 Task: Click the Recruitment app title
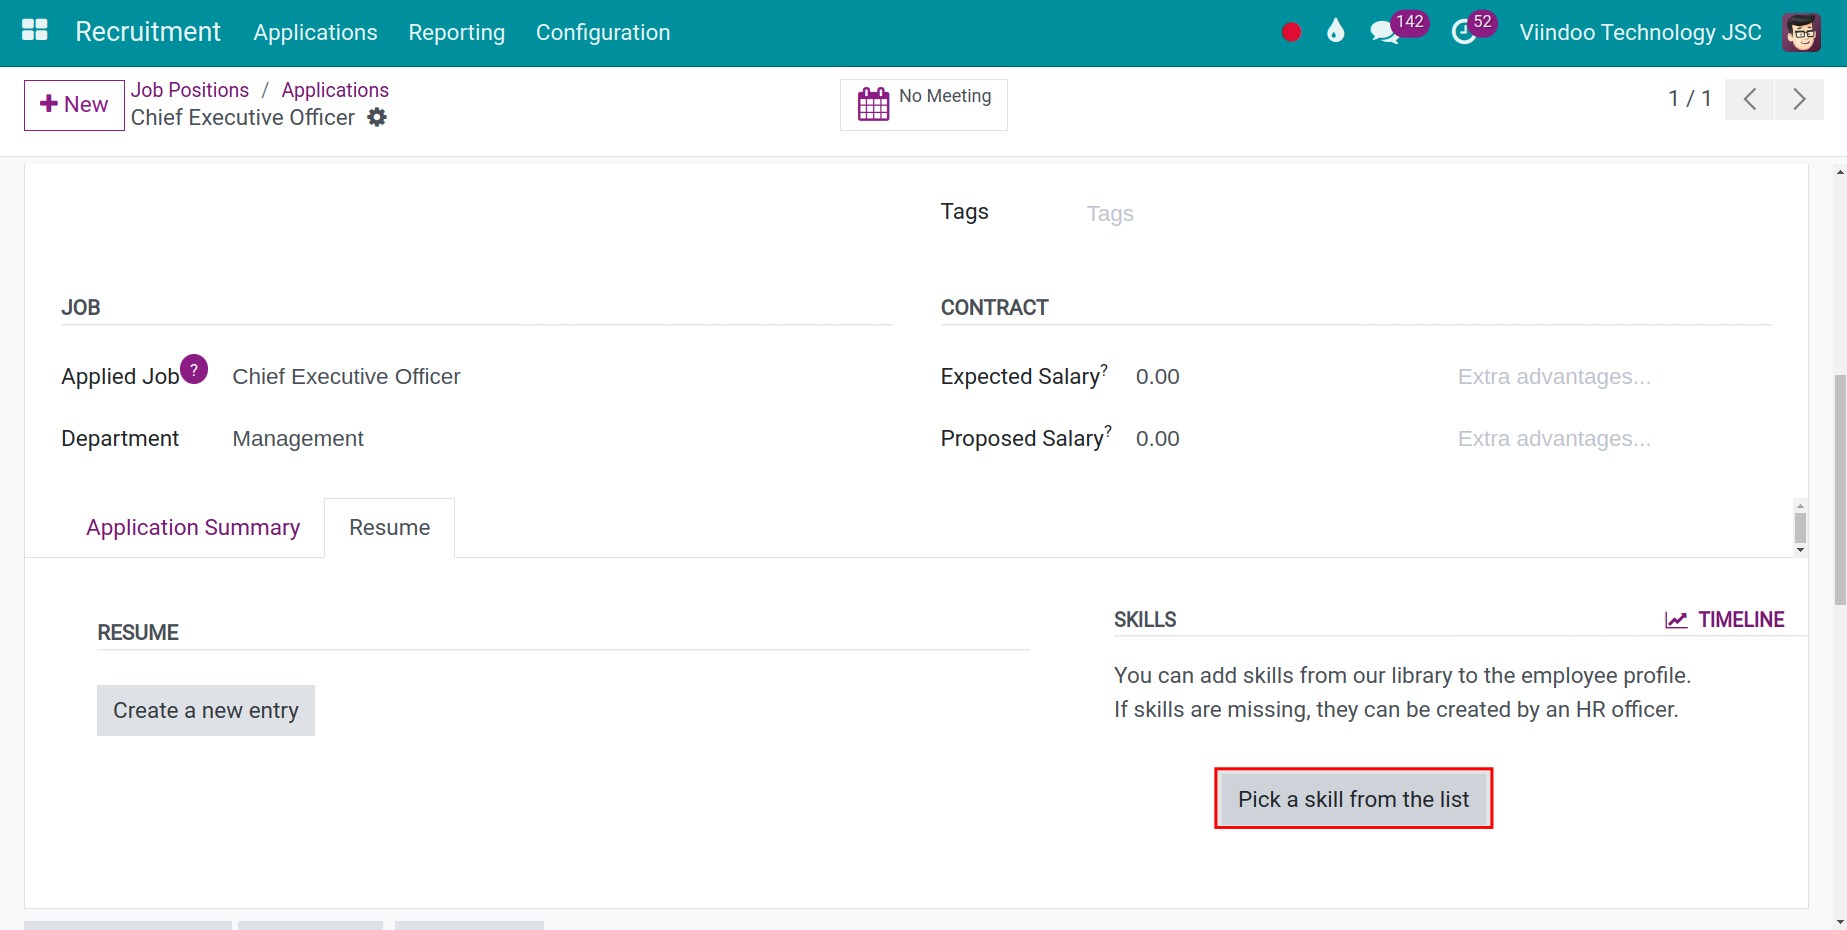click(148, 32)
